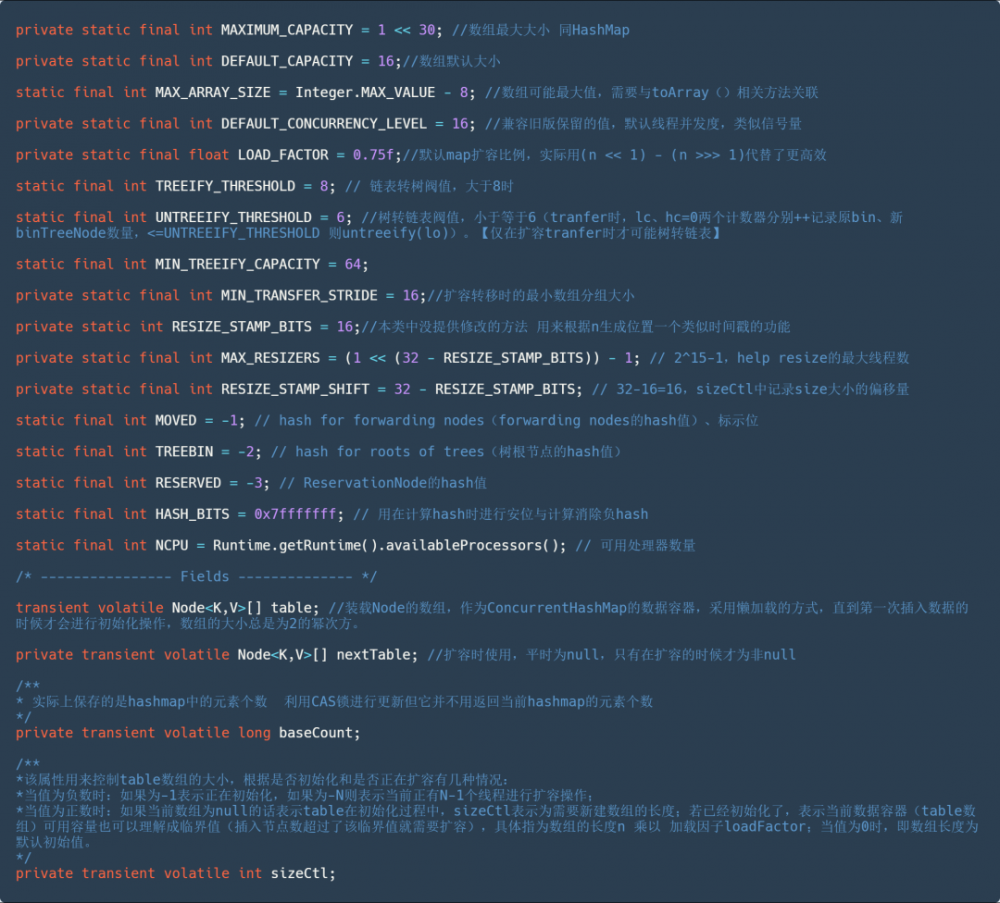The height and width of the screenshot is (903, 1000).
Task: Click Integer.MAX_VALUE expression
Action: click(x=365, y=92)
